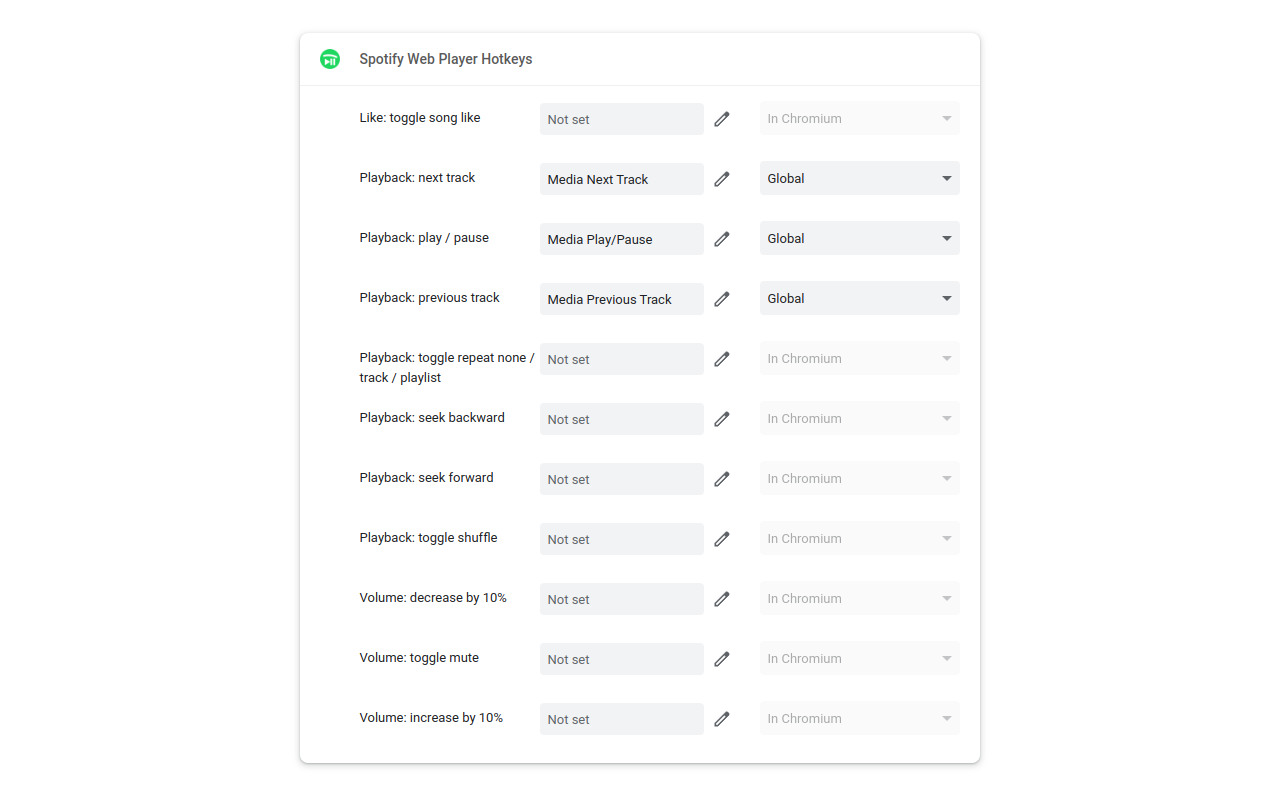Click the label Volume: decrease by 10%
This screenshot has width=1280, height=800.
click(x=433, y=598)
